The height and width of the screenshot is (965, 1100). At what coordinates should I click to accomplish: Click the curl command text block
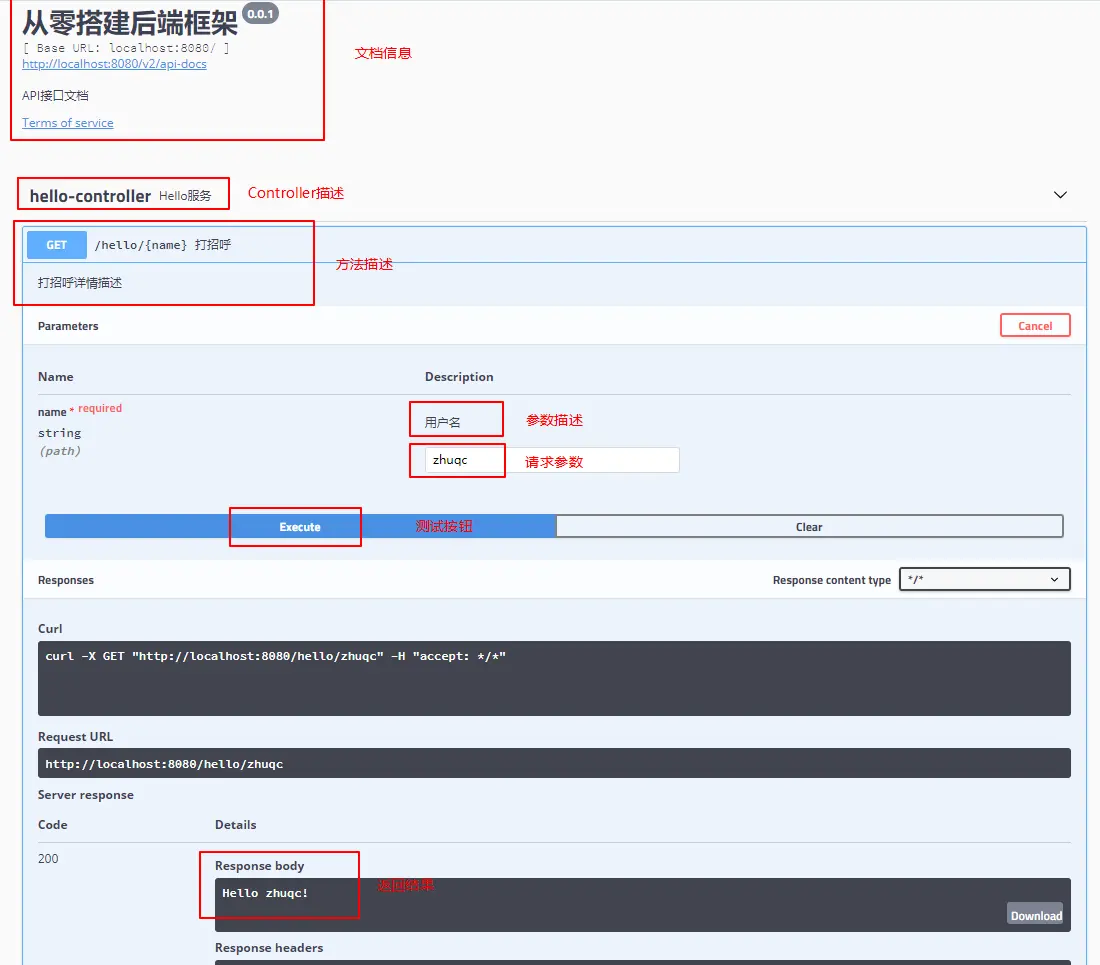[554, 678]
